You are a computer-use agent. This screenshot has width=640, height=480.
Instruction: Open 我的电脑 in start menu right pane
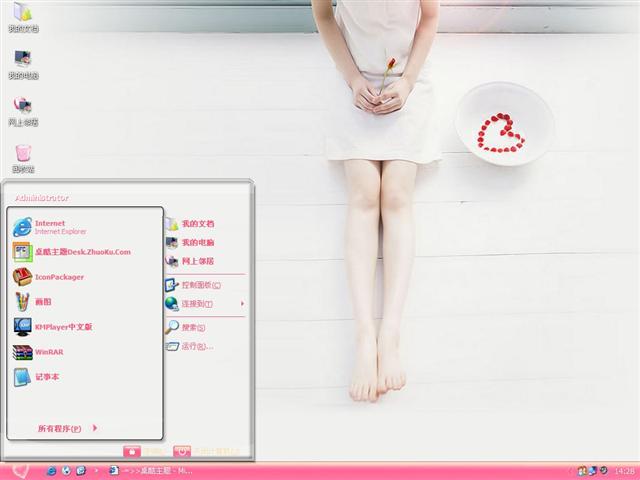[190, 242]
